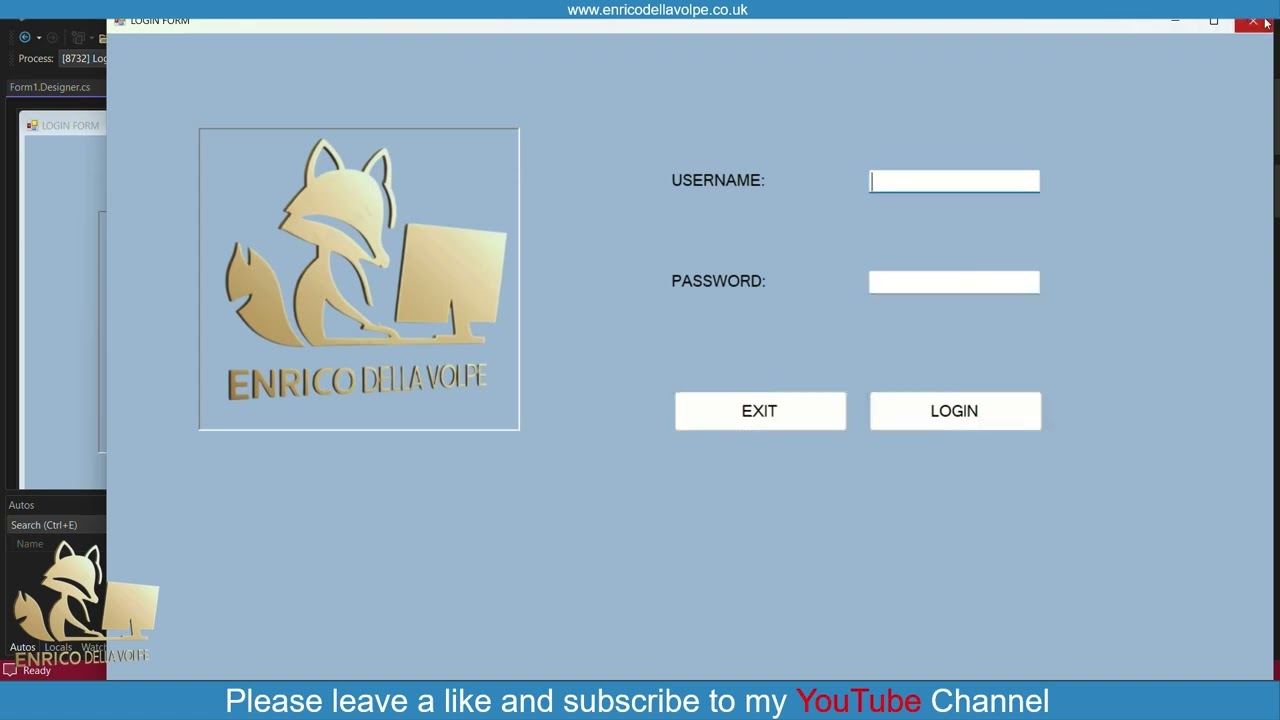
Task: Click the Autos Search (Ctrl+E) box
Action: click(56, 525)
